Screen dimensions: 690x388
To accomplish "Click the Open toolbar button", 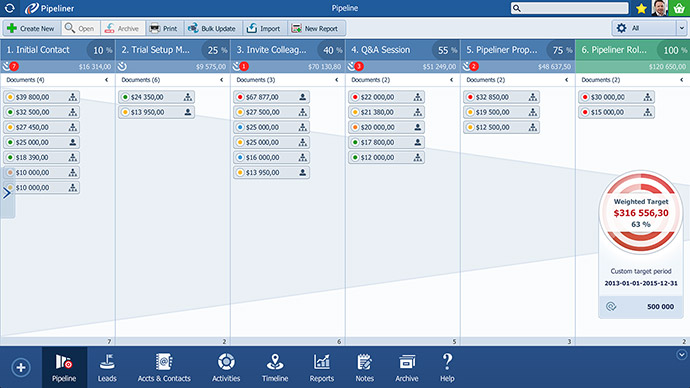I will pos(80,29).
